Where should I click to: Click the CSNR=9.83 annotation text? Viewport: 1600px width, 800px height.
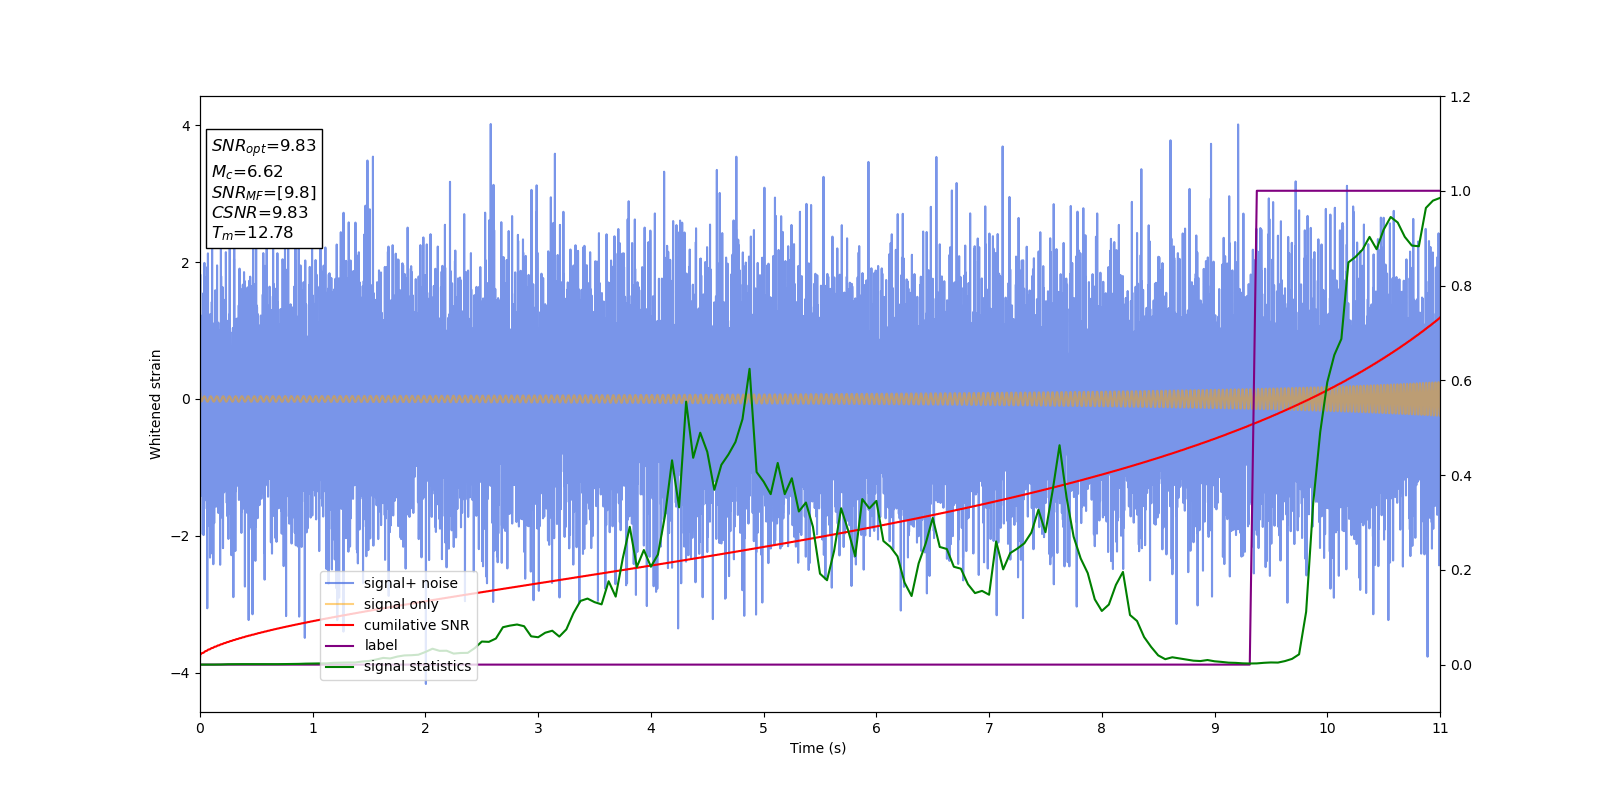tap(260, 213)
